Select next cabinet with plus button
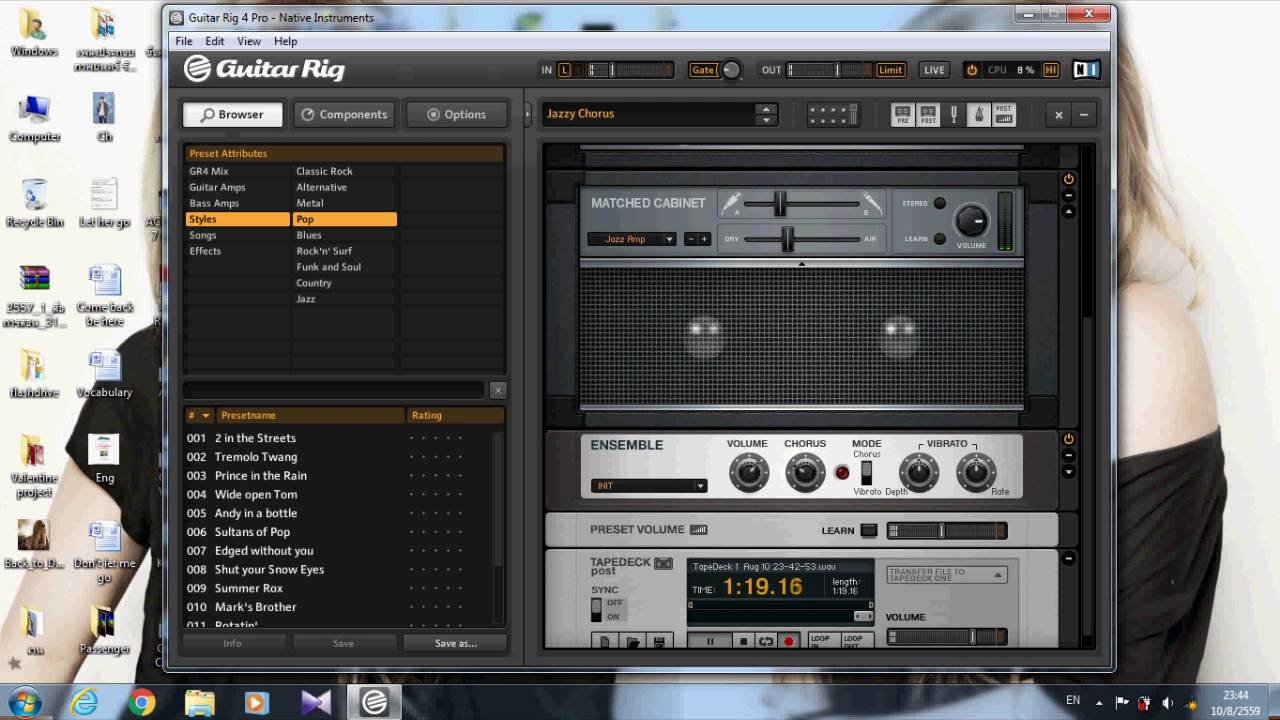1280x720 pixels. click(704, 239)
